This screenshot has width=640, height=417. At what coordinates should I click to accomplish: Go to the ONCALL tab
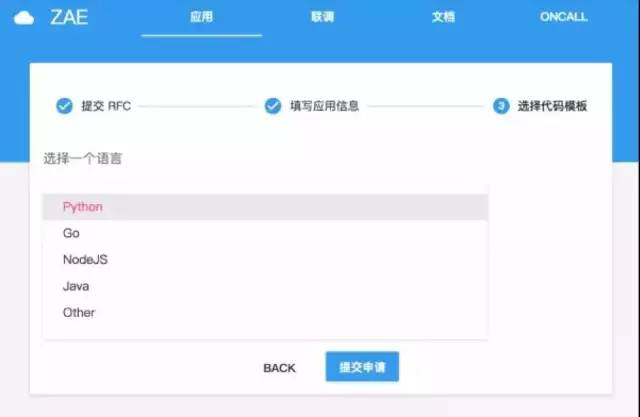pos(564,17)
